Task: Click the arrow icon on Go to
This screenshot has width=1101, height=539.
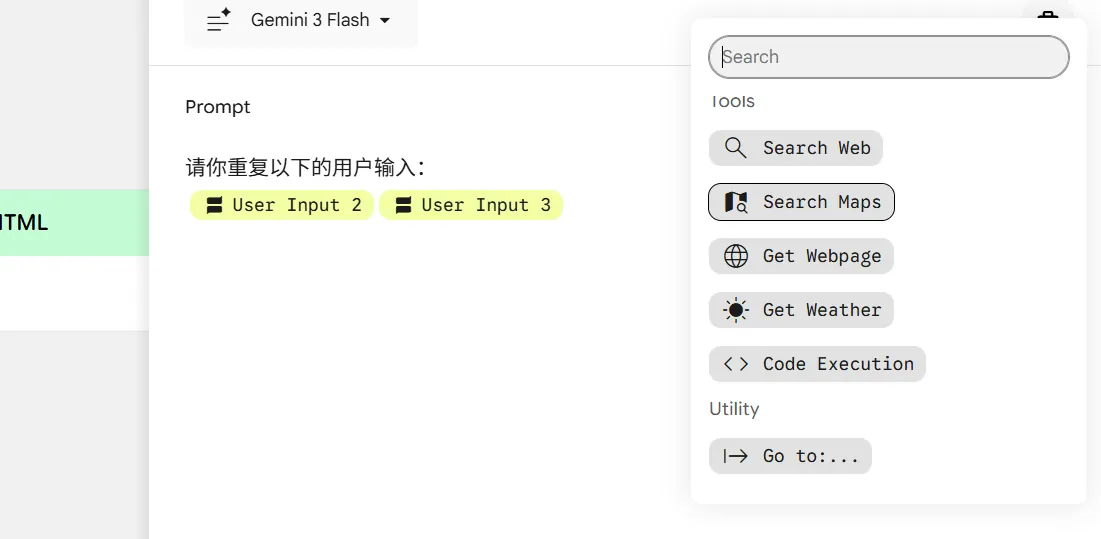Action: [736, 456]
